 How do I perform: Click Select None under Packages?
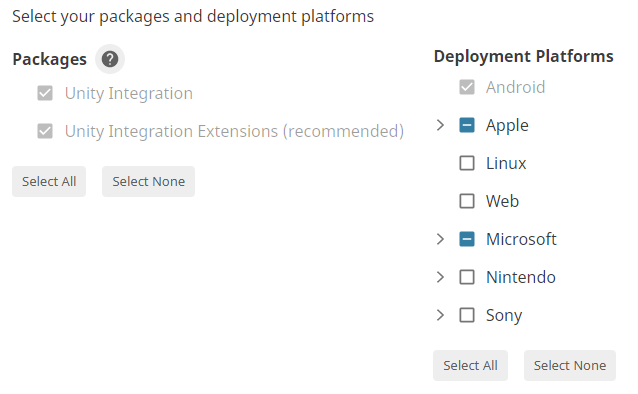[149, 182]
